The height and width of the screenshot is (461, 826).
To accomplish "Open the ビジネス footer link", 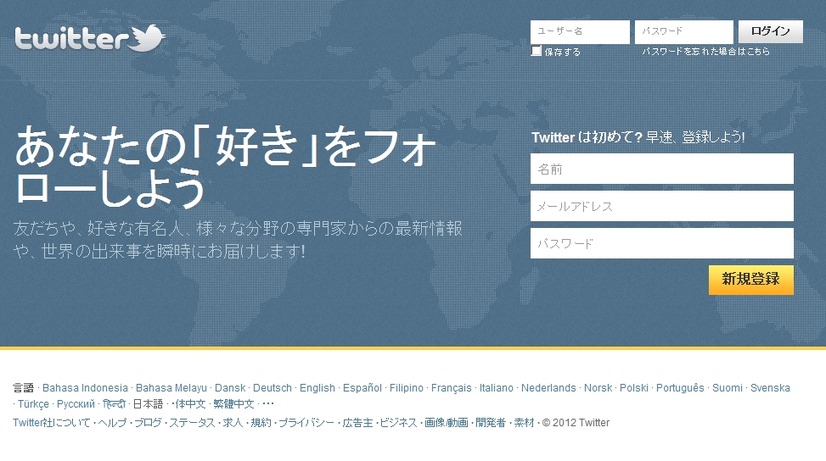I will pyautogui.click(x=398, y=423).
